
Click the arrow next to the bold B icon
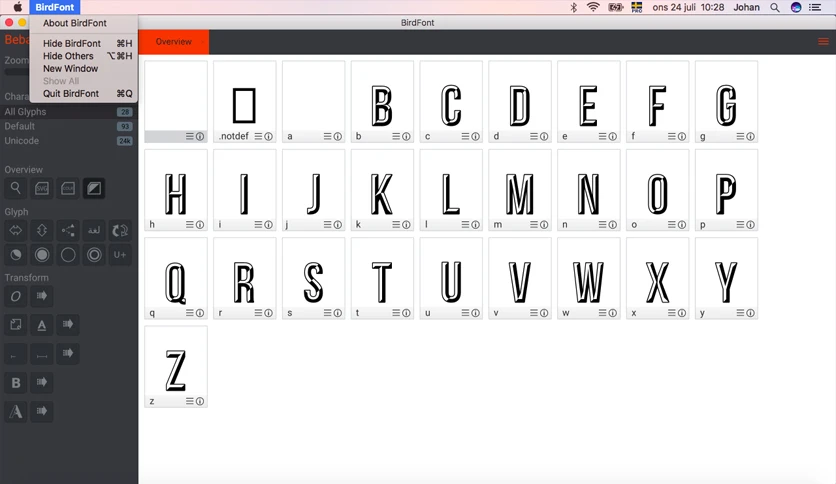42,382
